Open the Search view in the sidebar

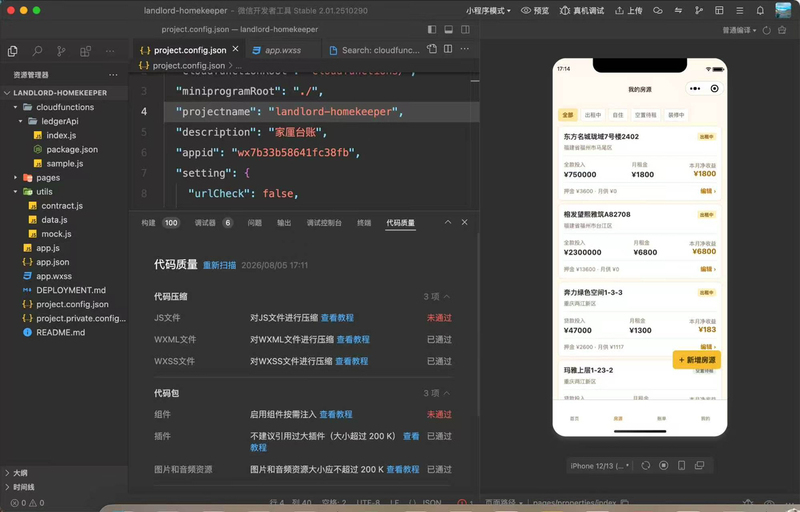[x=37, y=51]
